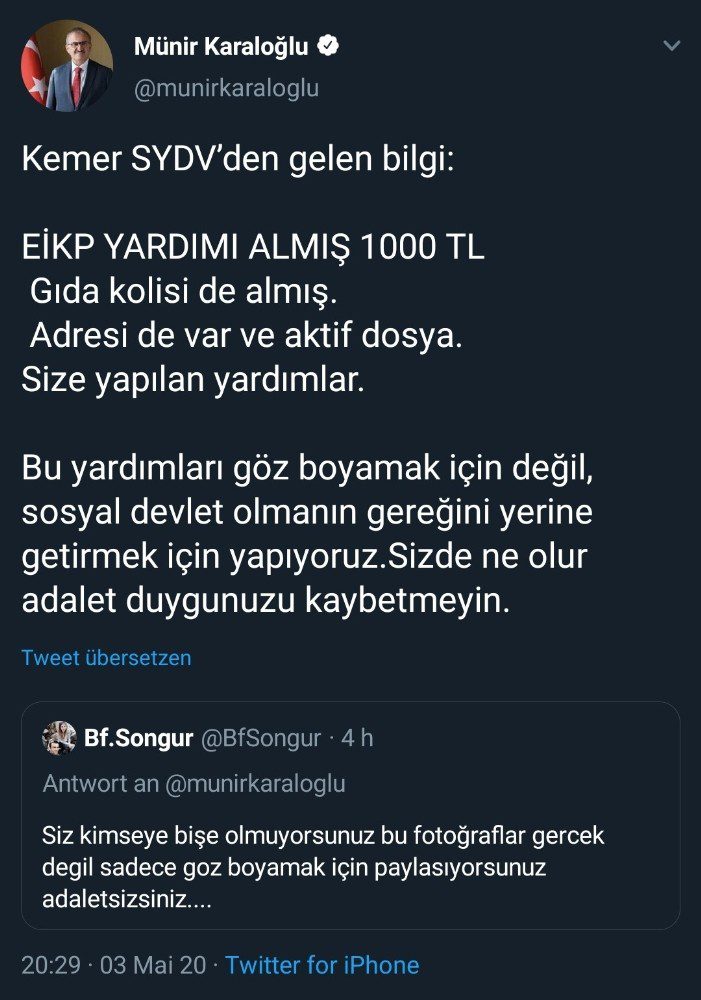This screenshot has width=701, height=1000.
Task: Click the "4 h" timestamp of quoted tweet
Action: pos(357,739)
